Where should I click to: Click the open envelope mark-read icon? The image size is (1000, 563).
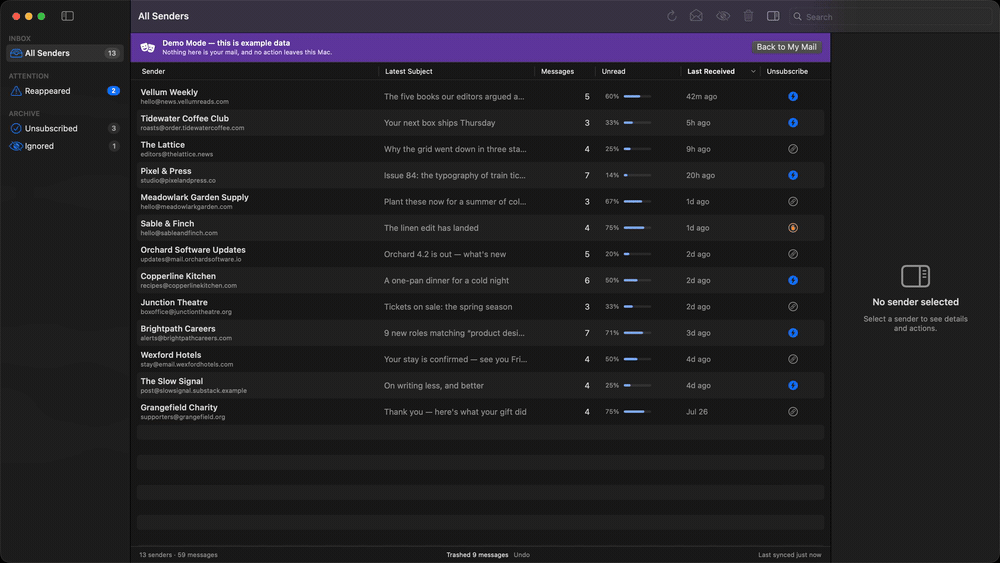(x=696, y=16)
